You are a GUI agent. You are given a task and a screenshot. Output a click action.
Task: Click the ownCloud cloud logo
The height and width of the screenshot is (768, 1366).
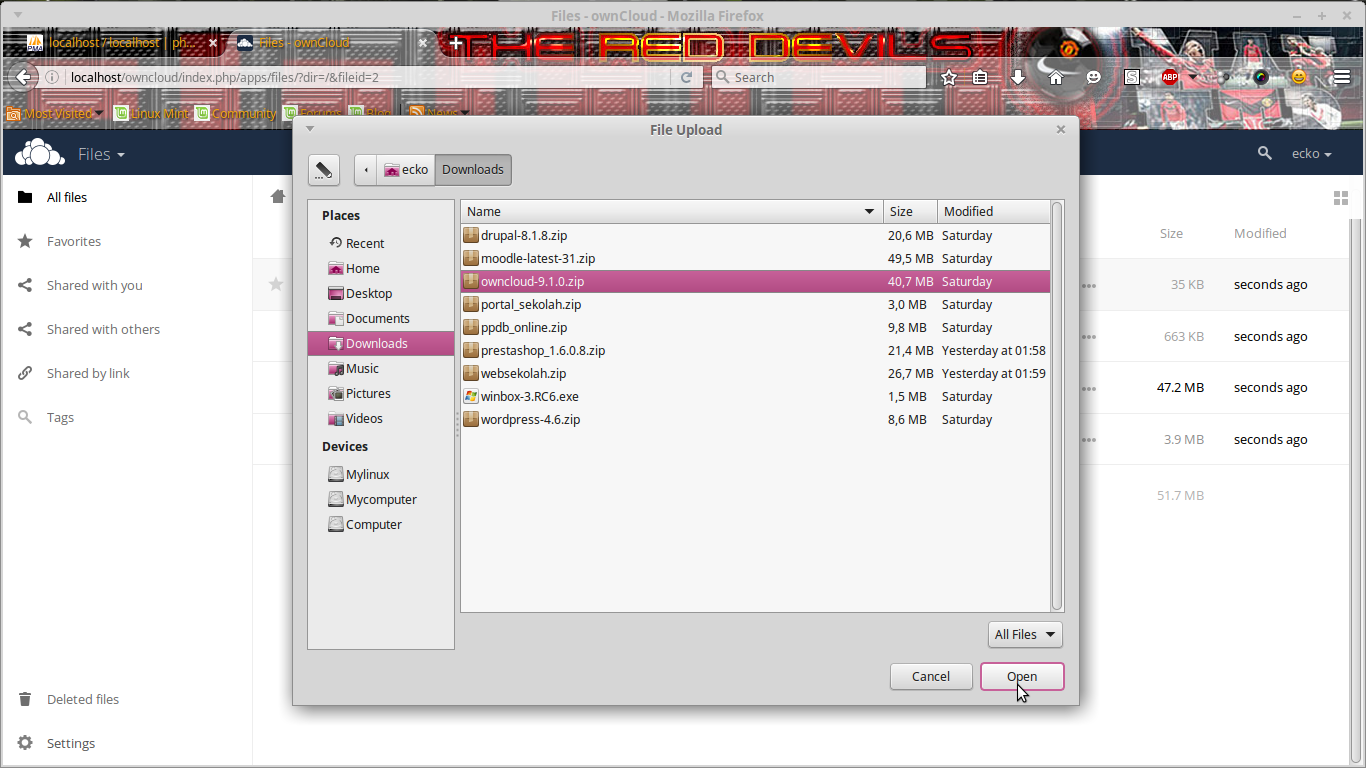[x=40, y=153]
